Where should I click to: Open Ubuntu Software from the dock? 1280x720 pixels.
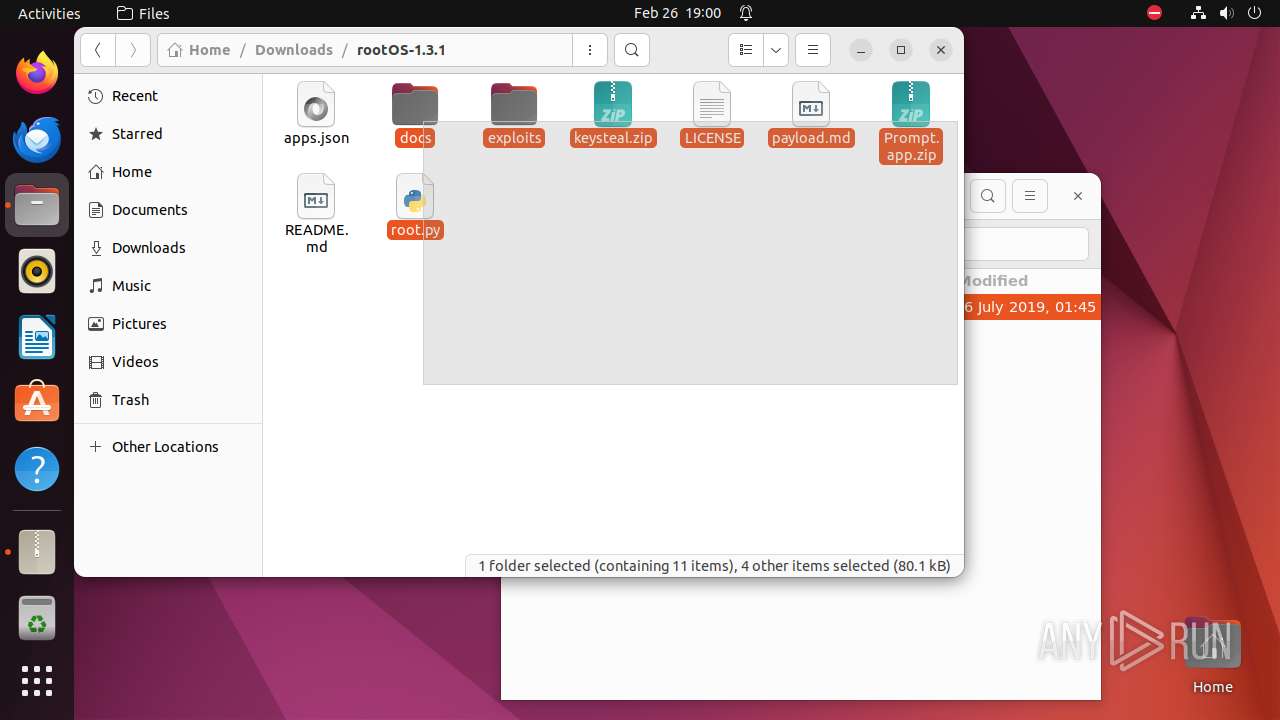(x=37, y=403)
